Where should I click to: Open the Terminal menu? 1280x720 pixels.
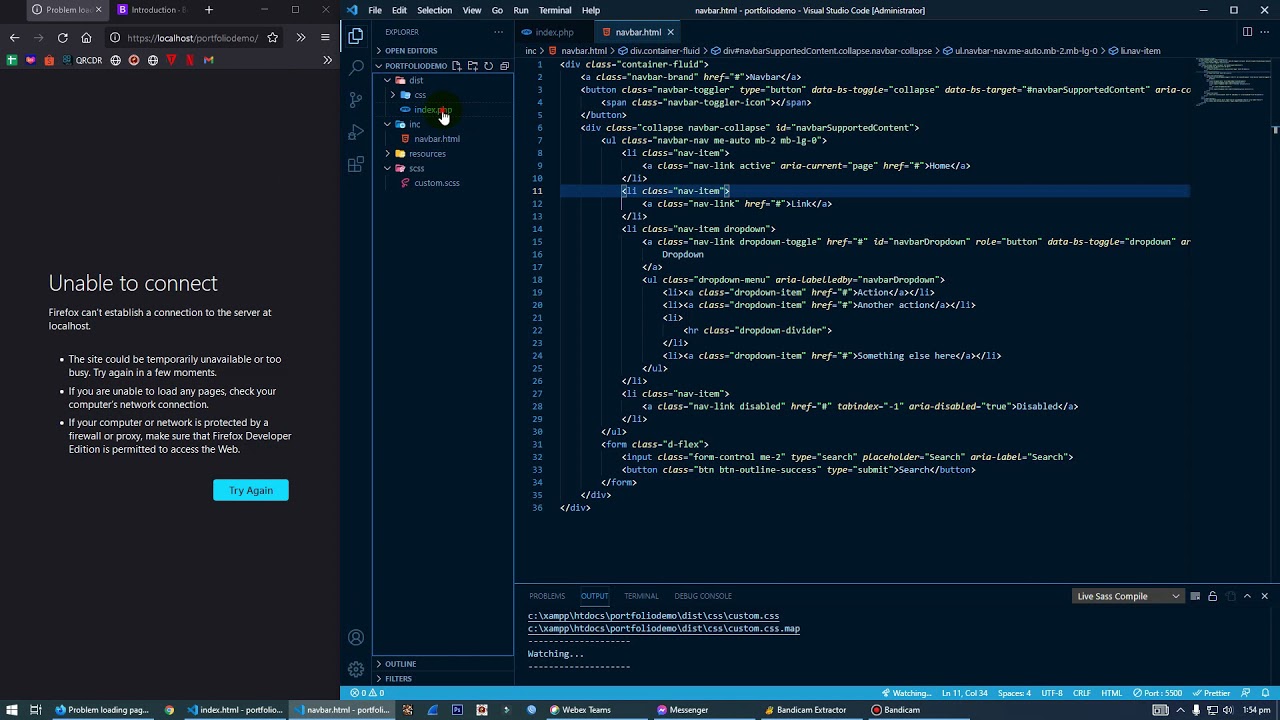(555, 10)
